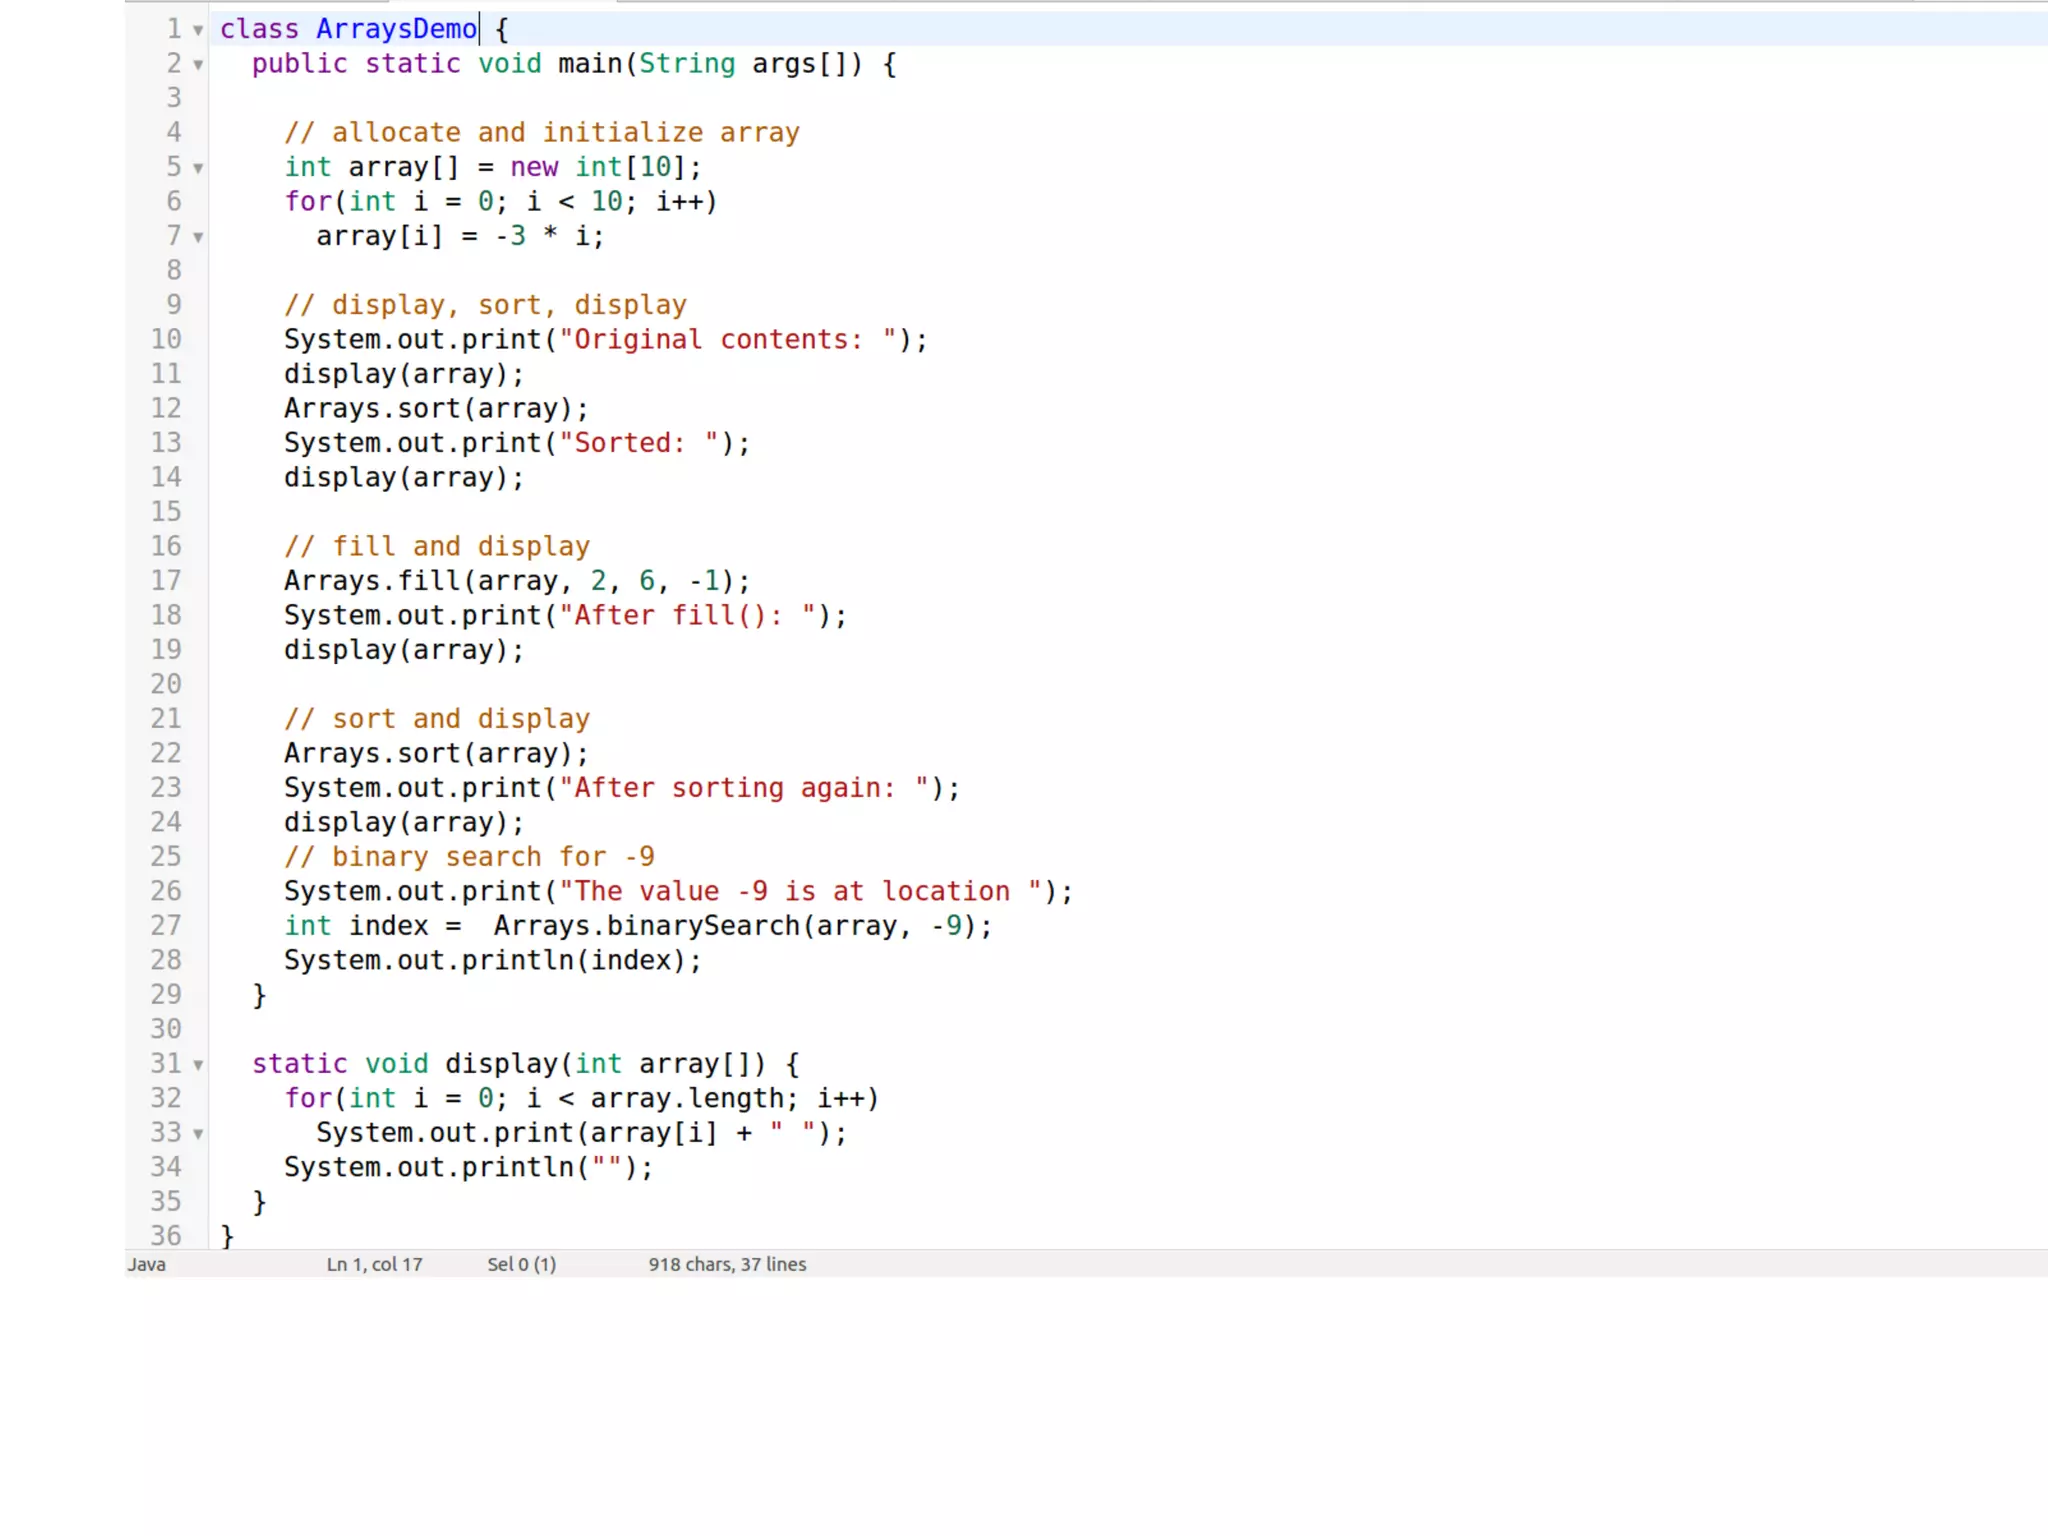The height and width of the screenshot is (1536, 2048).
Task: Open the Java language selector in the status bar
Action: [x=147, y=1264]
